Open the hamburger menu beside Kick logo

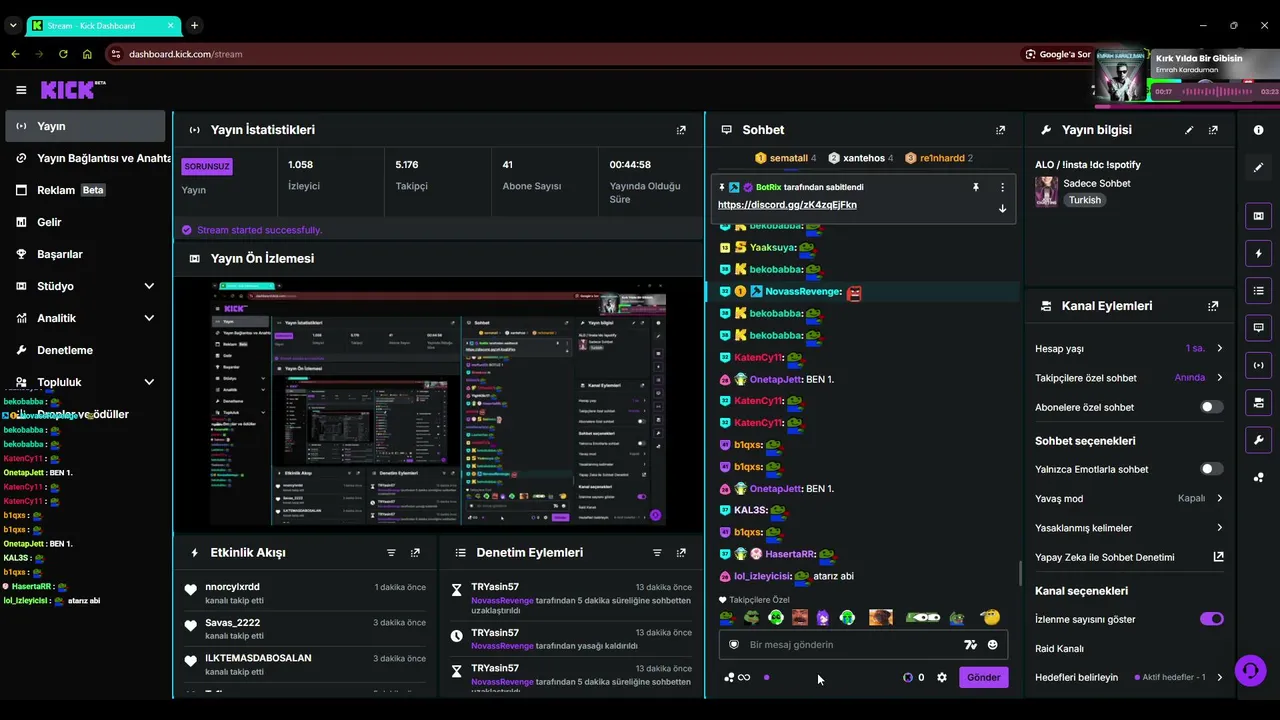click(x=21, y=90)
